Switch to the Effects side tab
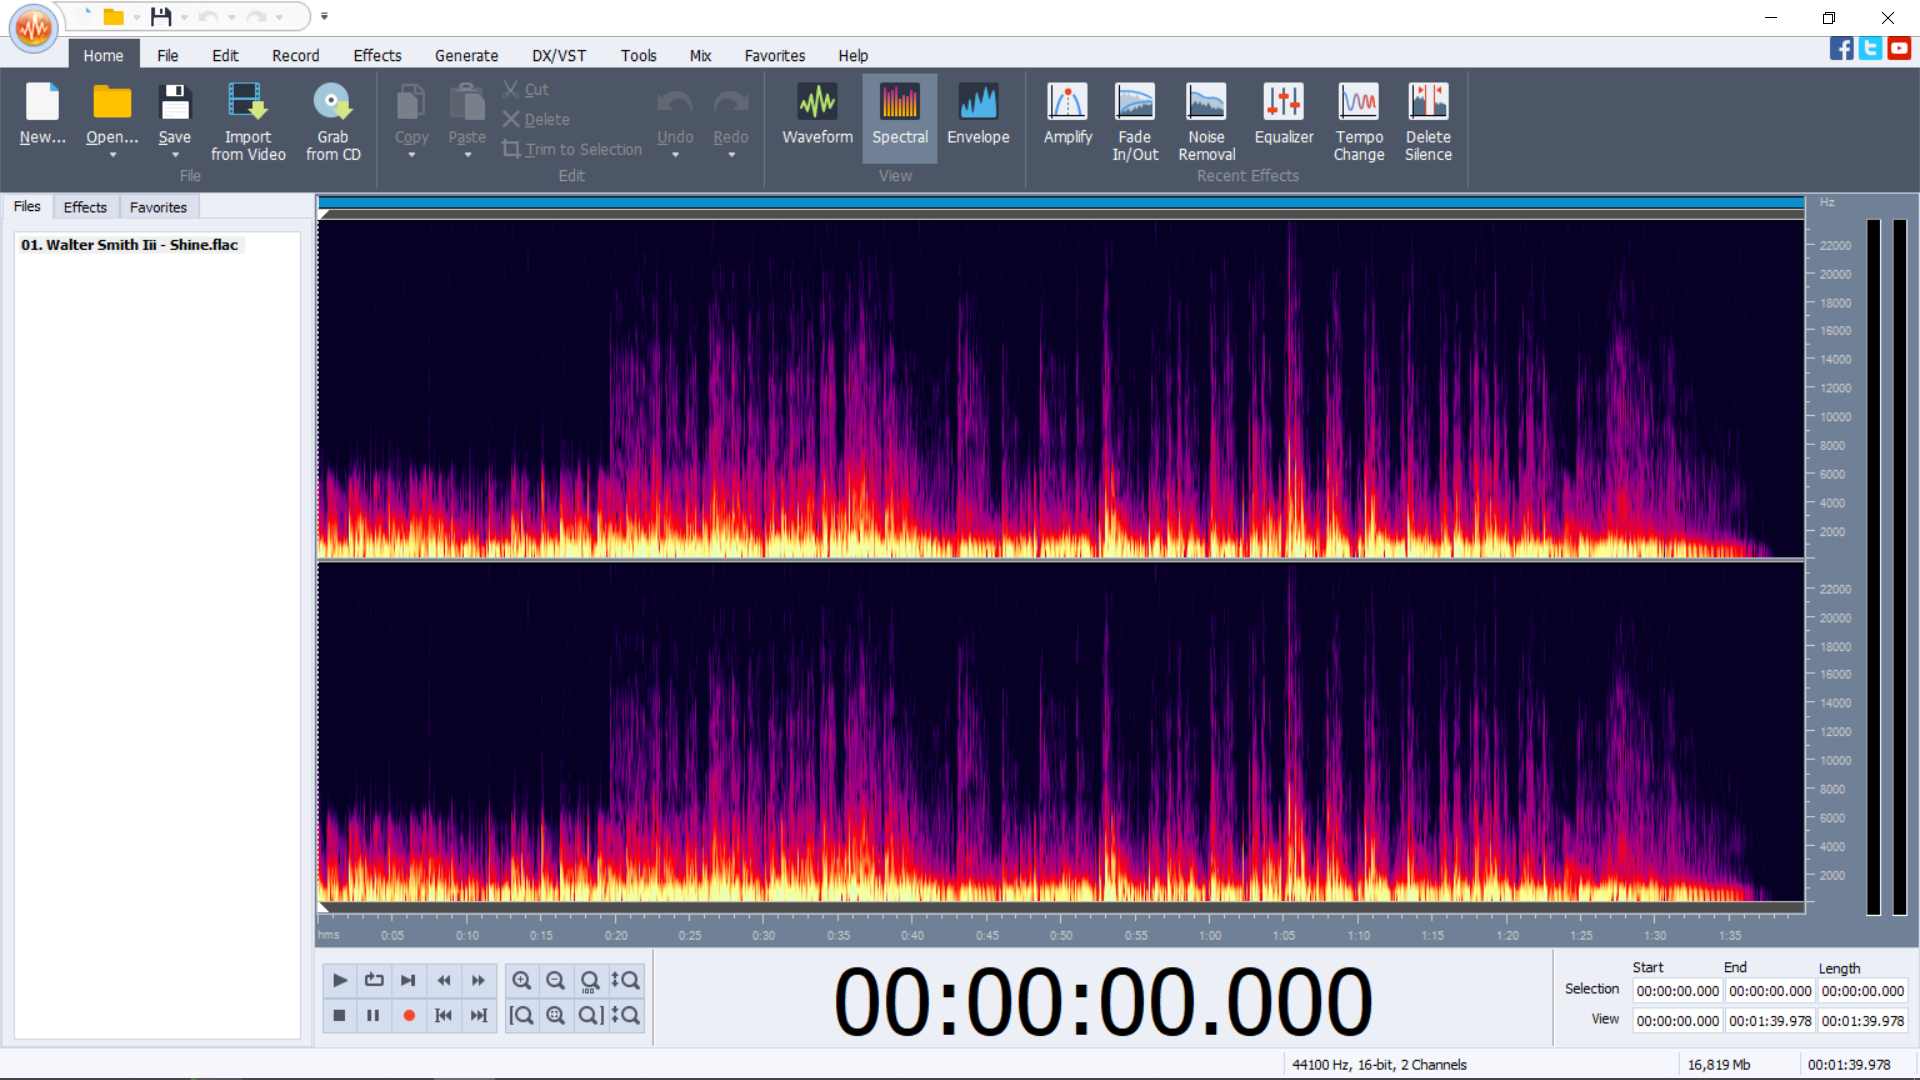 click(x=85, y=207)
